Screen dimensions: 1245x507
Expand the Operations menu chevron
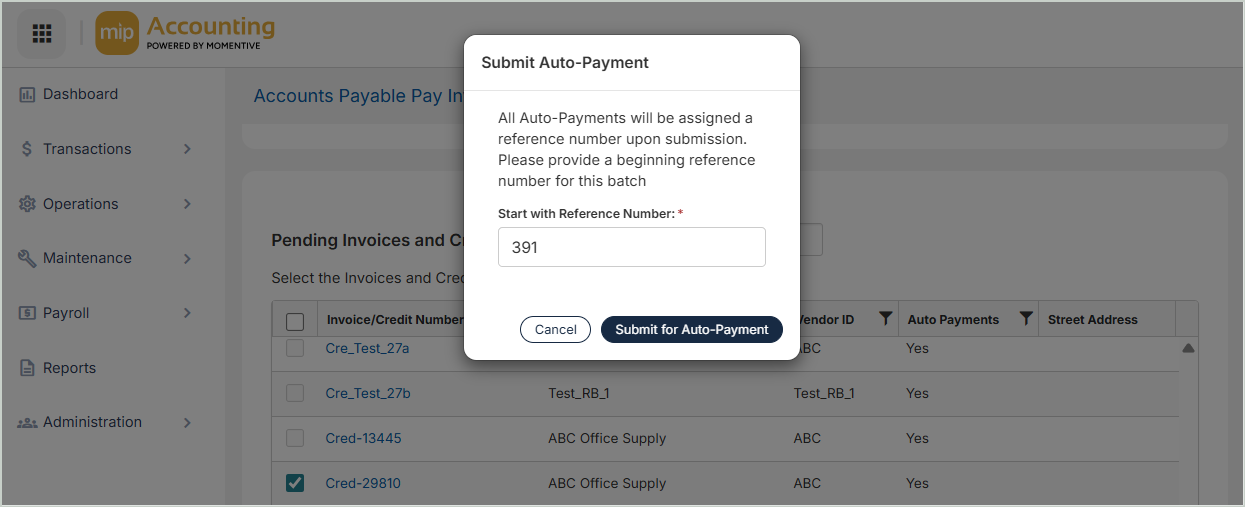click(x=187, y=204)
